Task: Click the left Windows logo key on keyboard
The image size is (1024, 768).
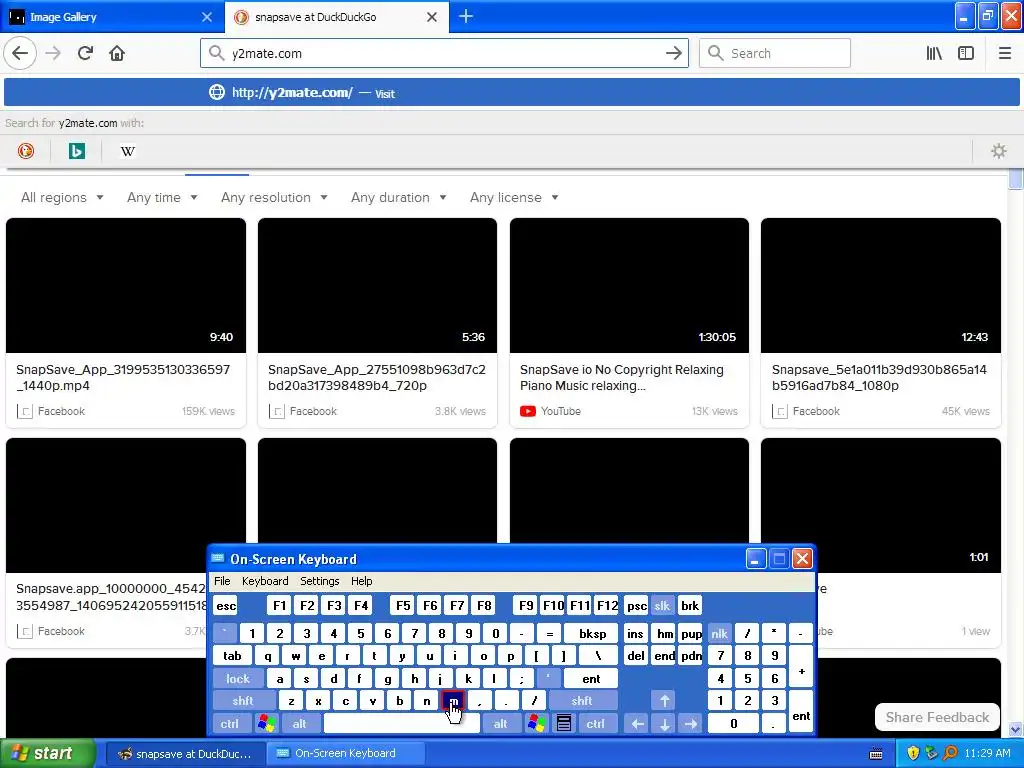Action: 266,723
